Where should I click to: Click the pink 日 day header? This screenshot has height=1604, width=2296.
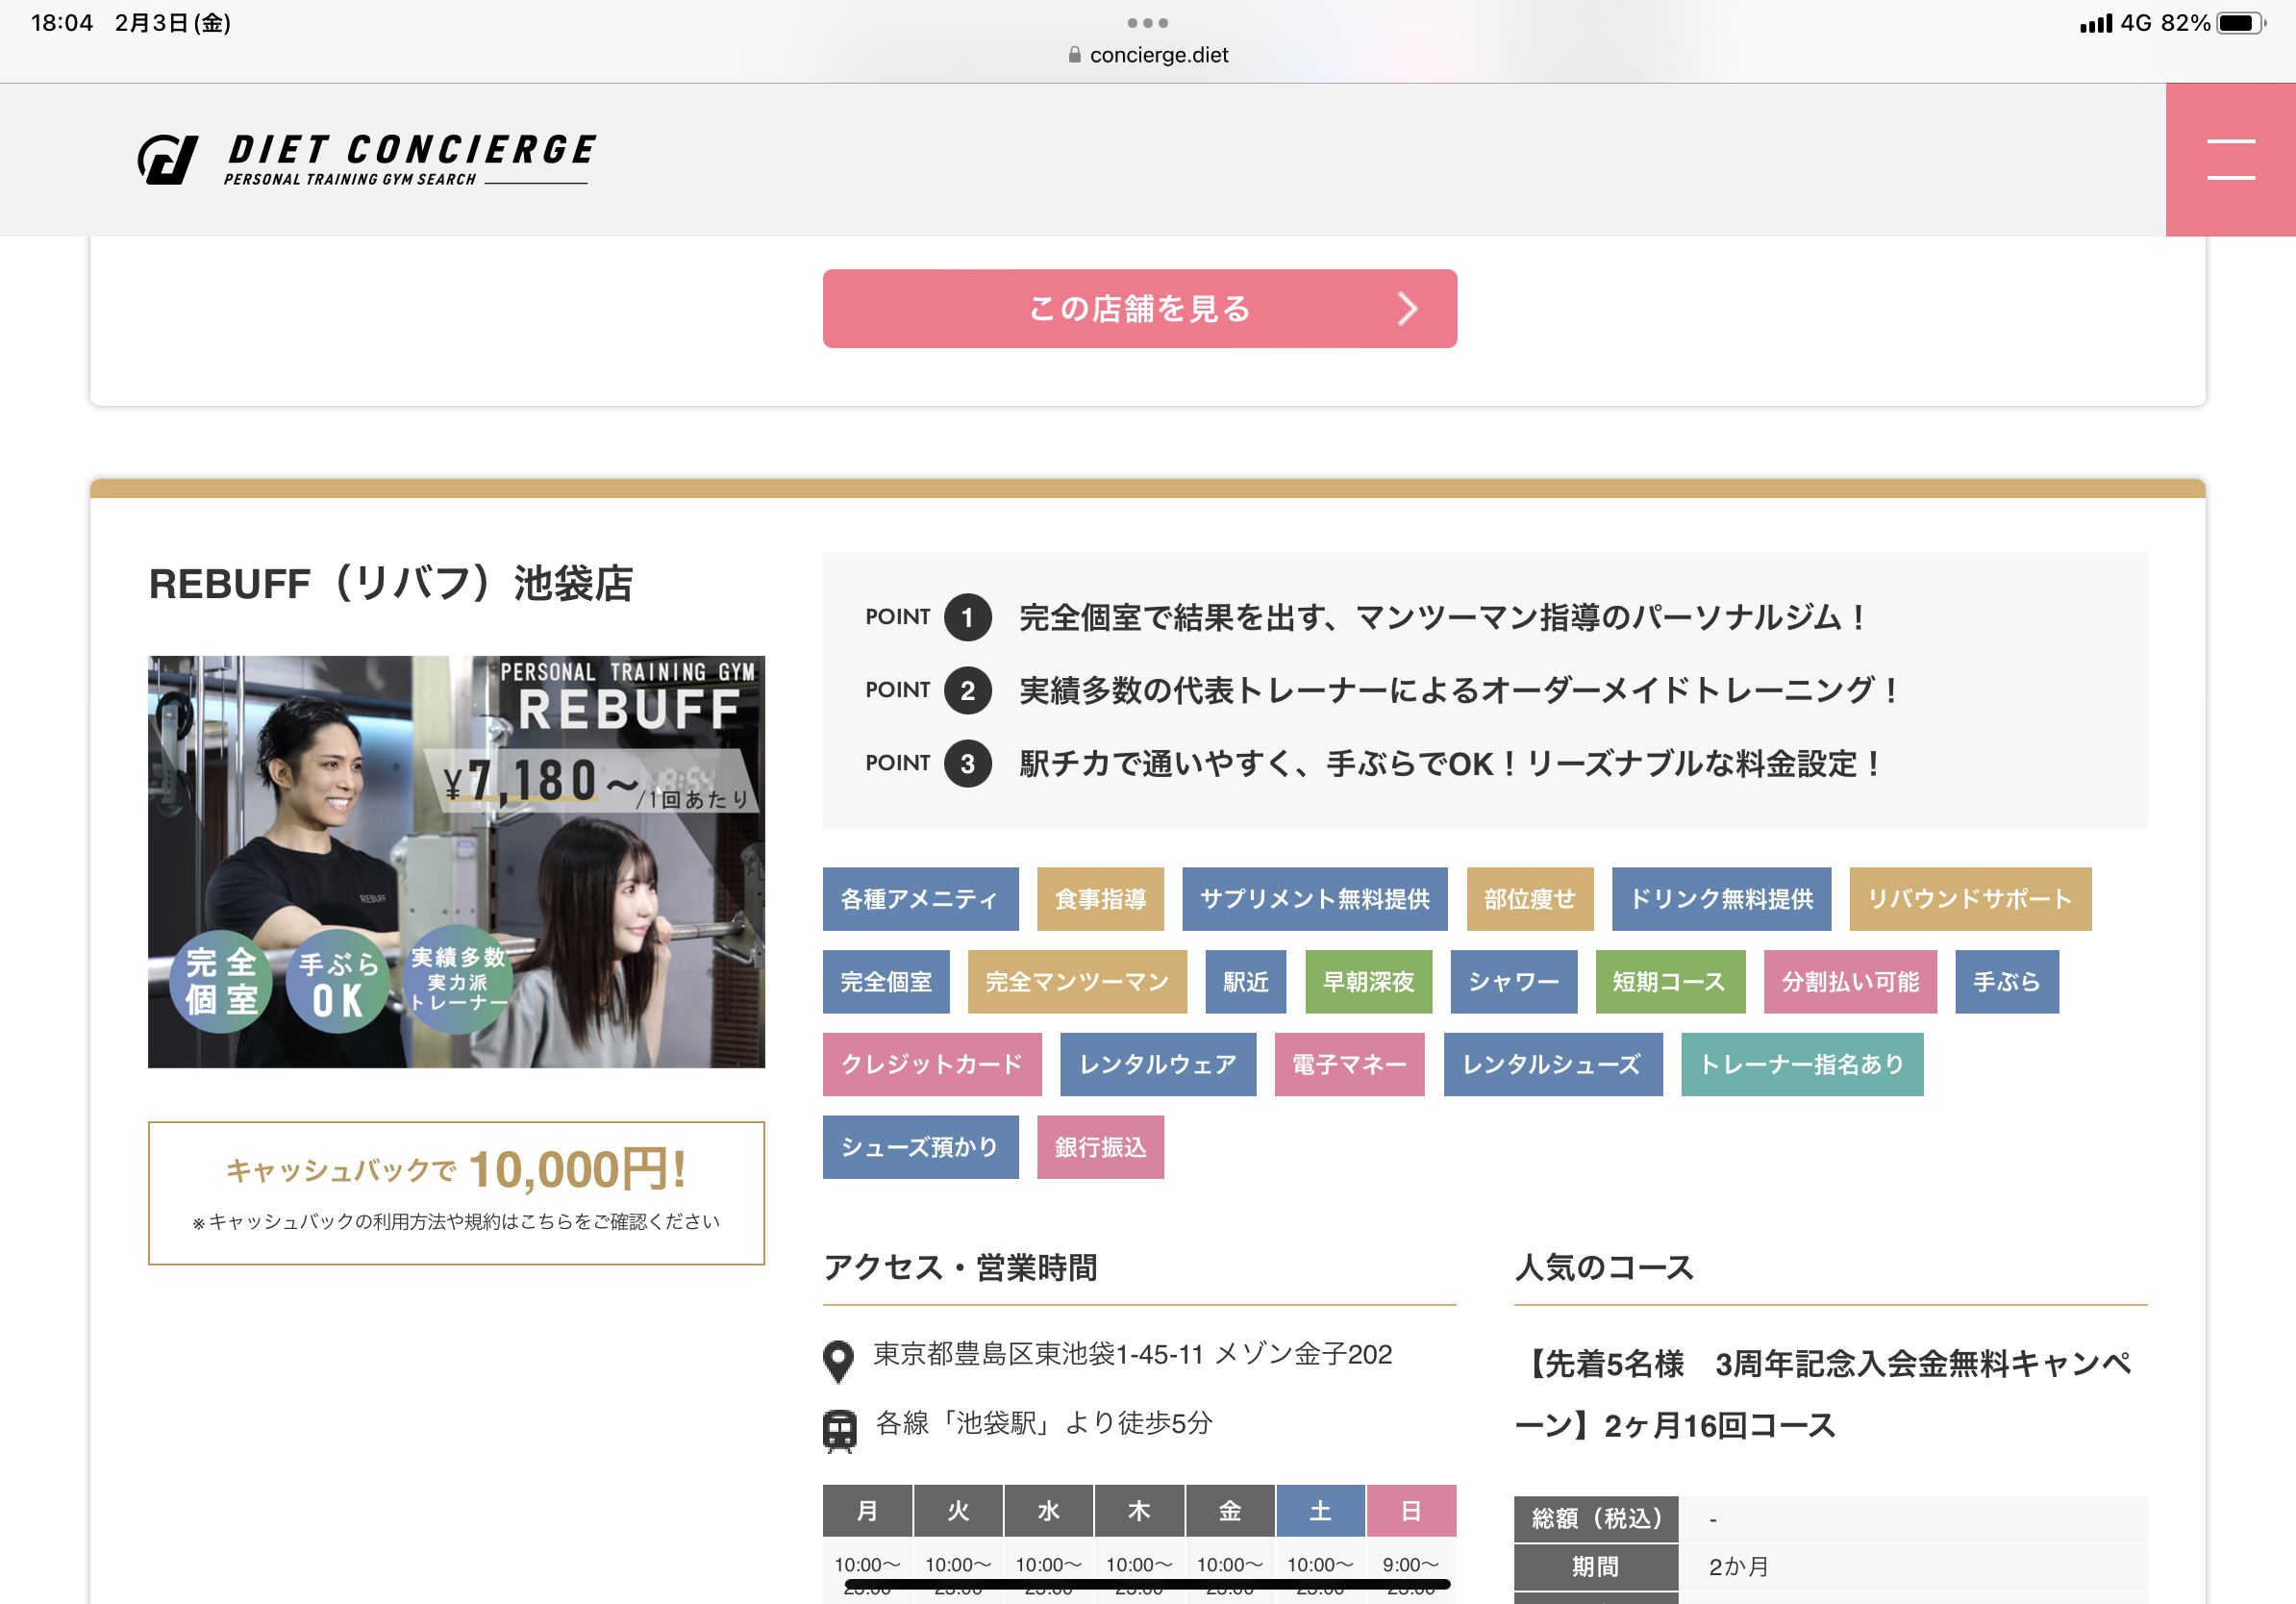point(1411,1511)
